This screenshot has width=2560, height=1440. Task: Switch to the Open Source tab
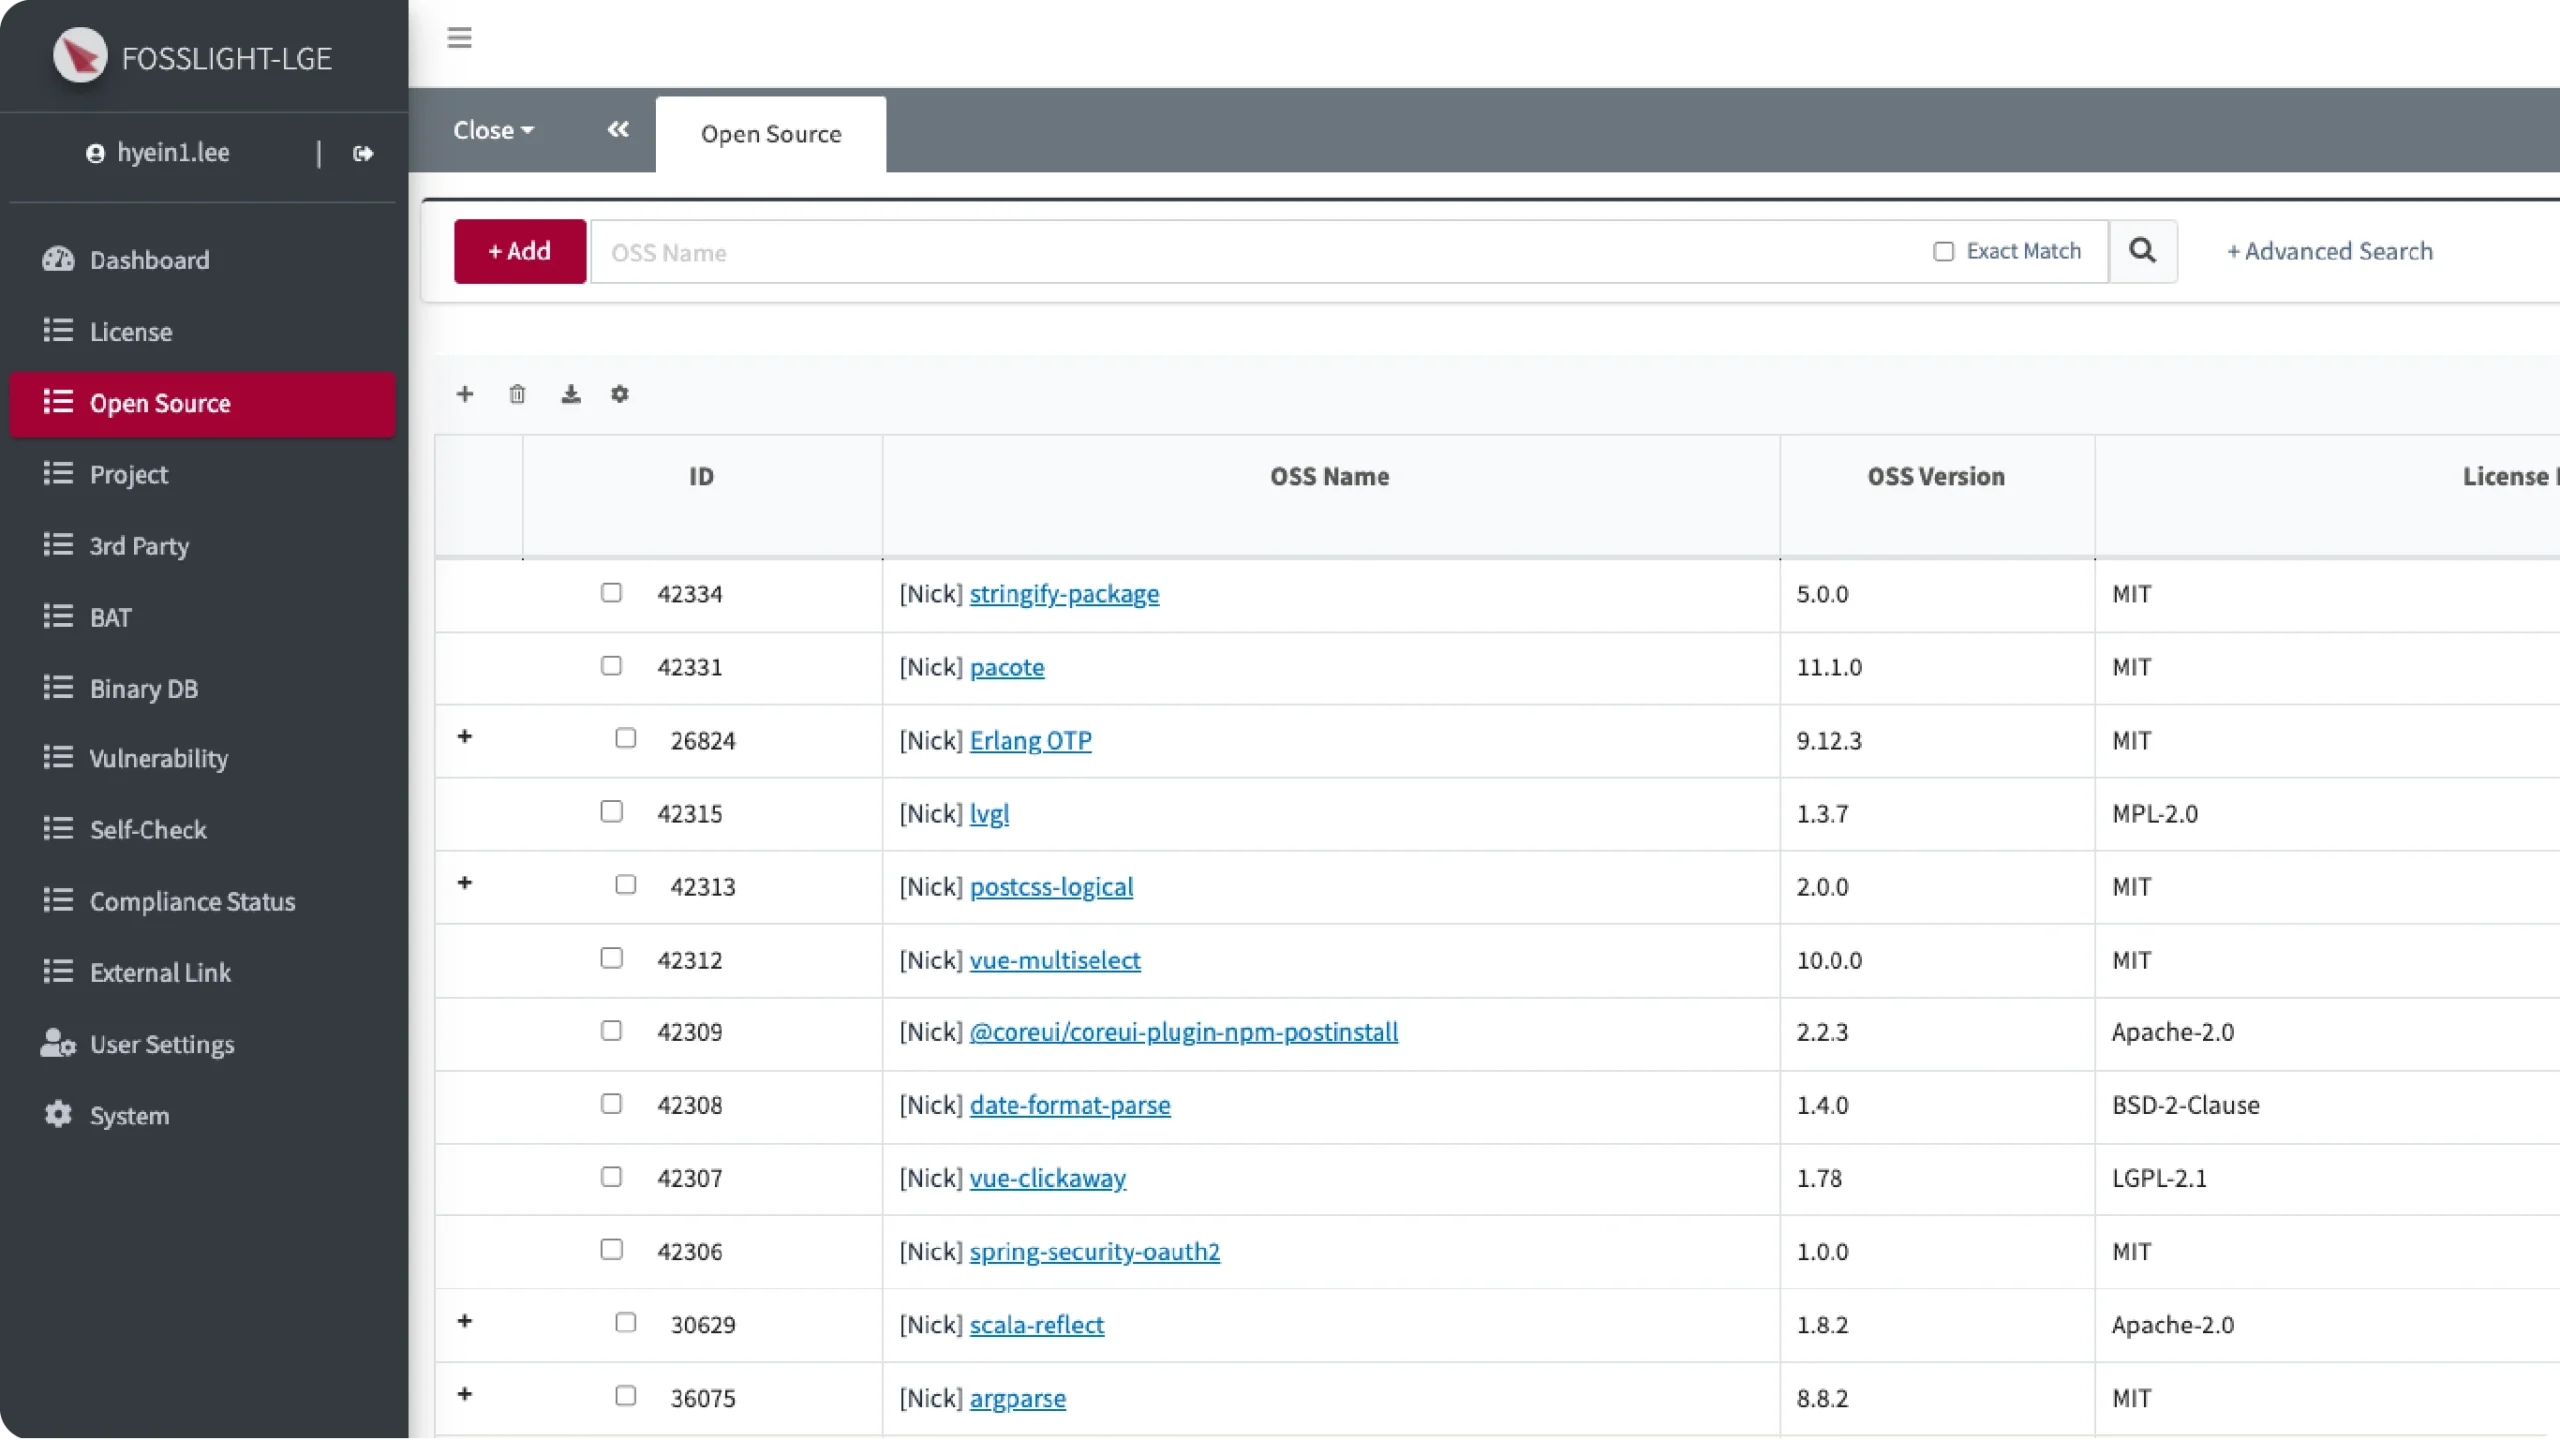770,134
